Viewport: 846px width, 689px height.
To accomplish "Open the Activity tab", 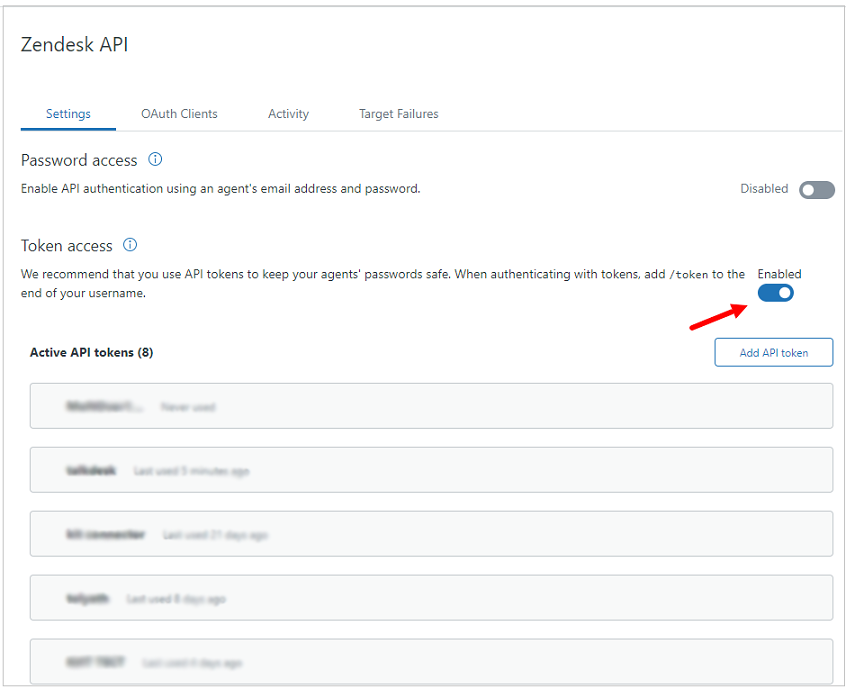I will 288,114.
